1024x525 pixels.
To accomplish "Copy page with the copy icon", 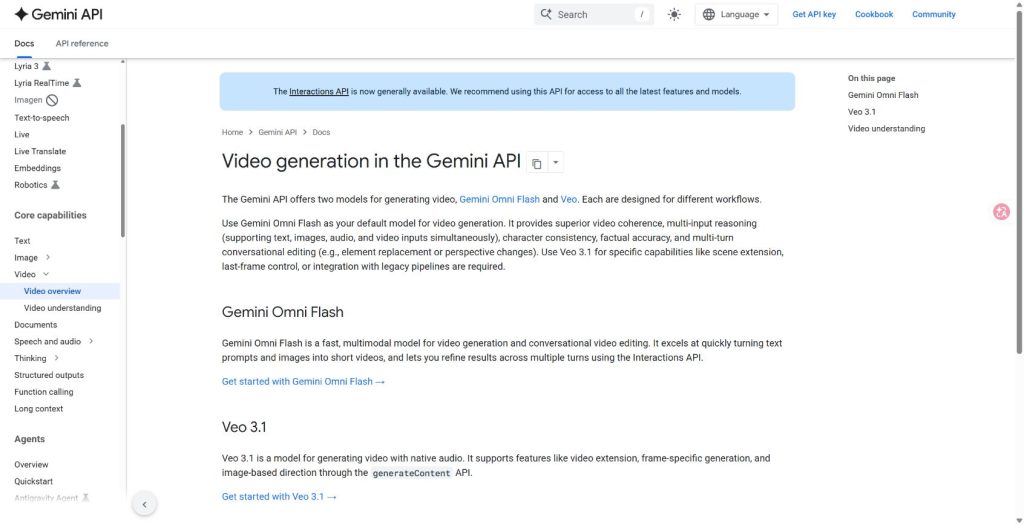I will [536, 163].
